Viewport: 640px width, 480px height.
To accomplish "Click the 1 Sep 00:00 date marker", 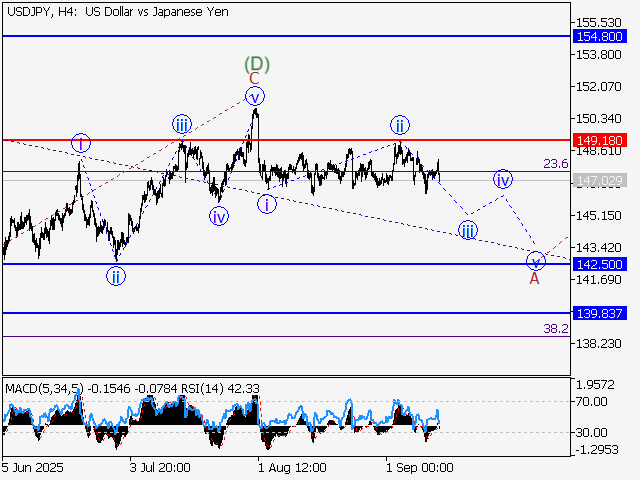I will pyautogui.click(x=420, y=467).
